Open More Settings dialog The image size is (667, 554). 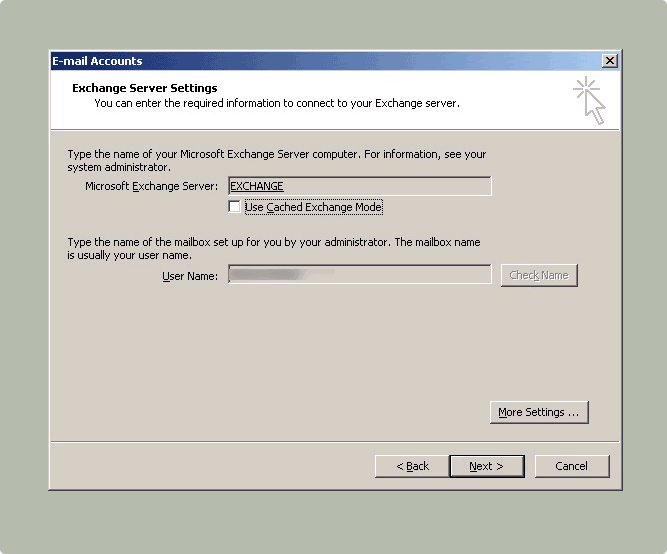[x=539, y=412]
